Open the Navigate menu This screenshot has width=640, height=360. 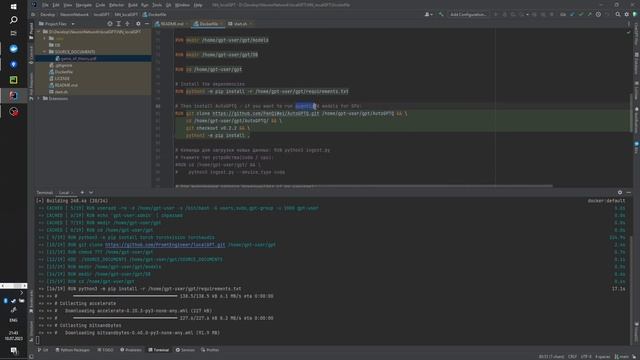click(x=83, y=5)
